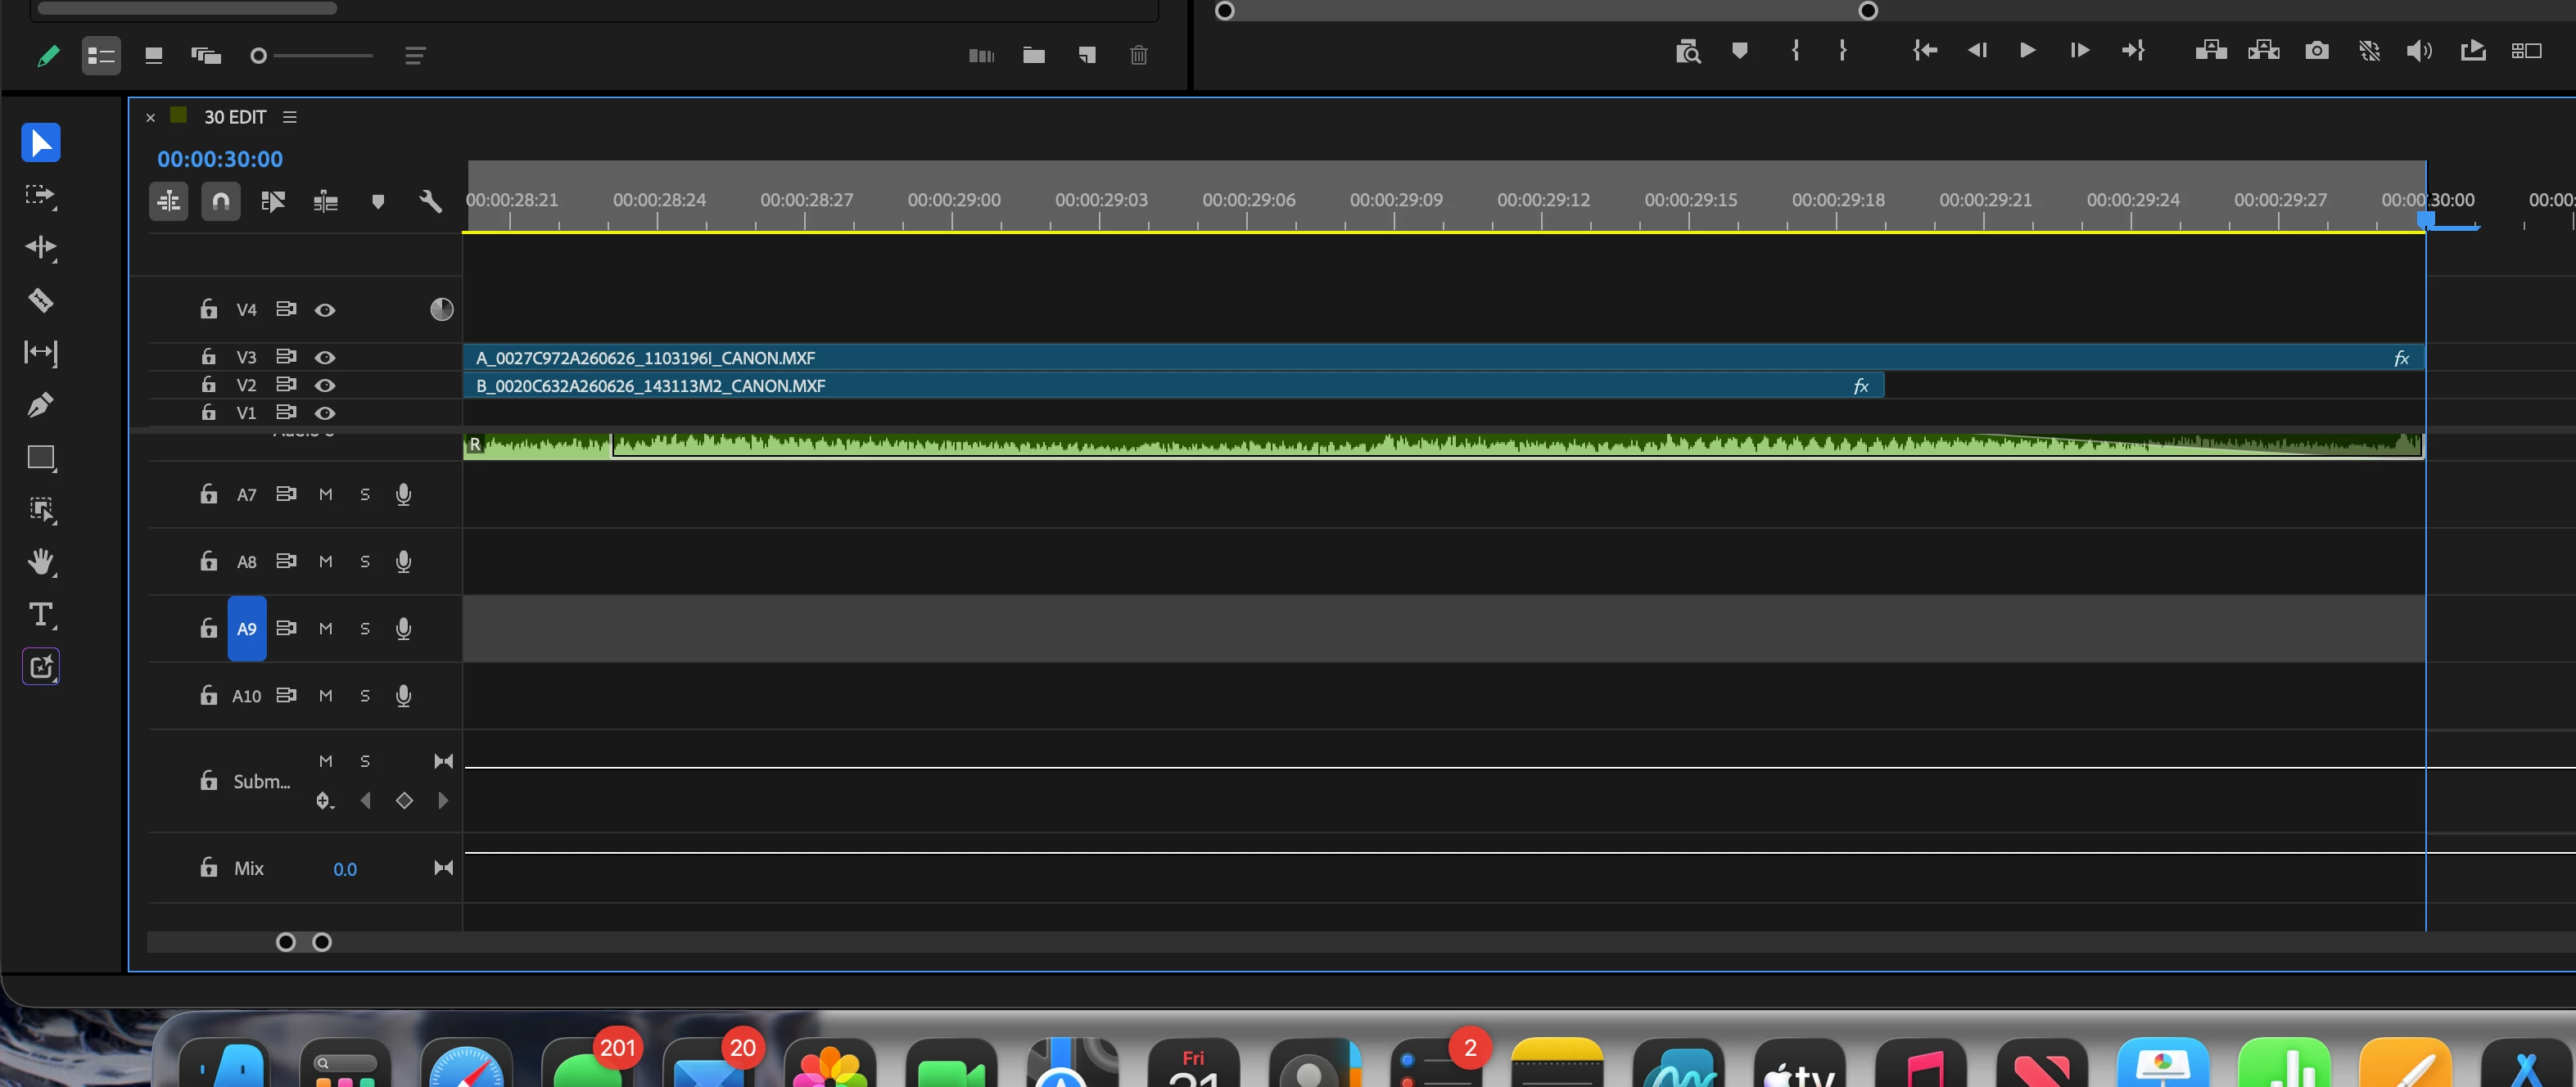Click the Lift button
The height and width of the screenshot is (1087, 2576).
coord(2211,50)
